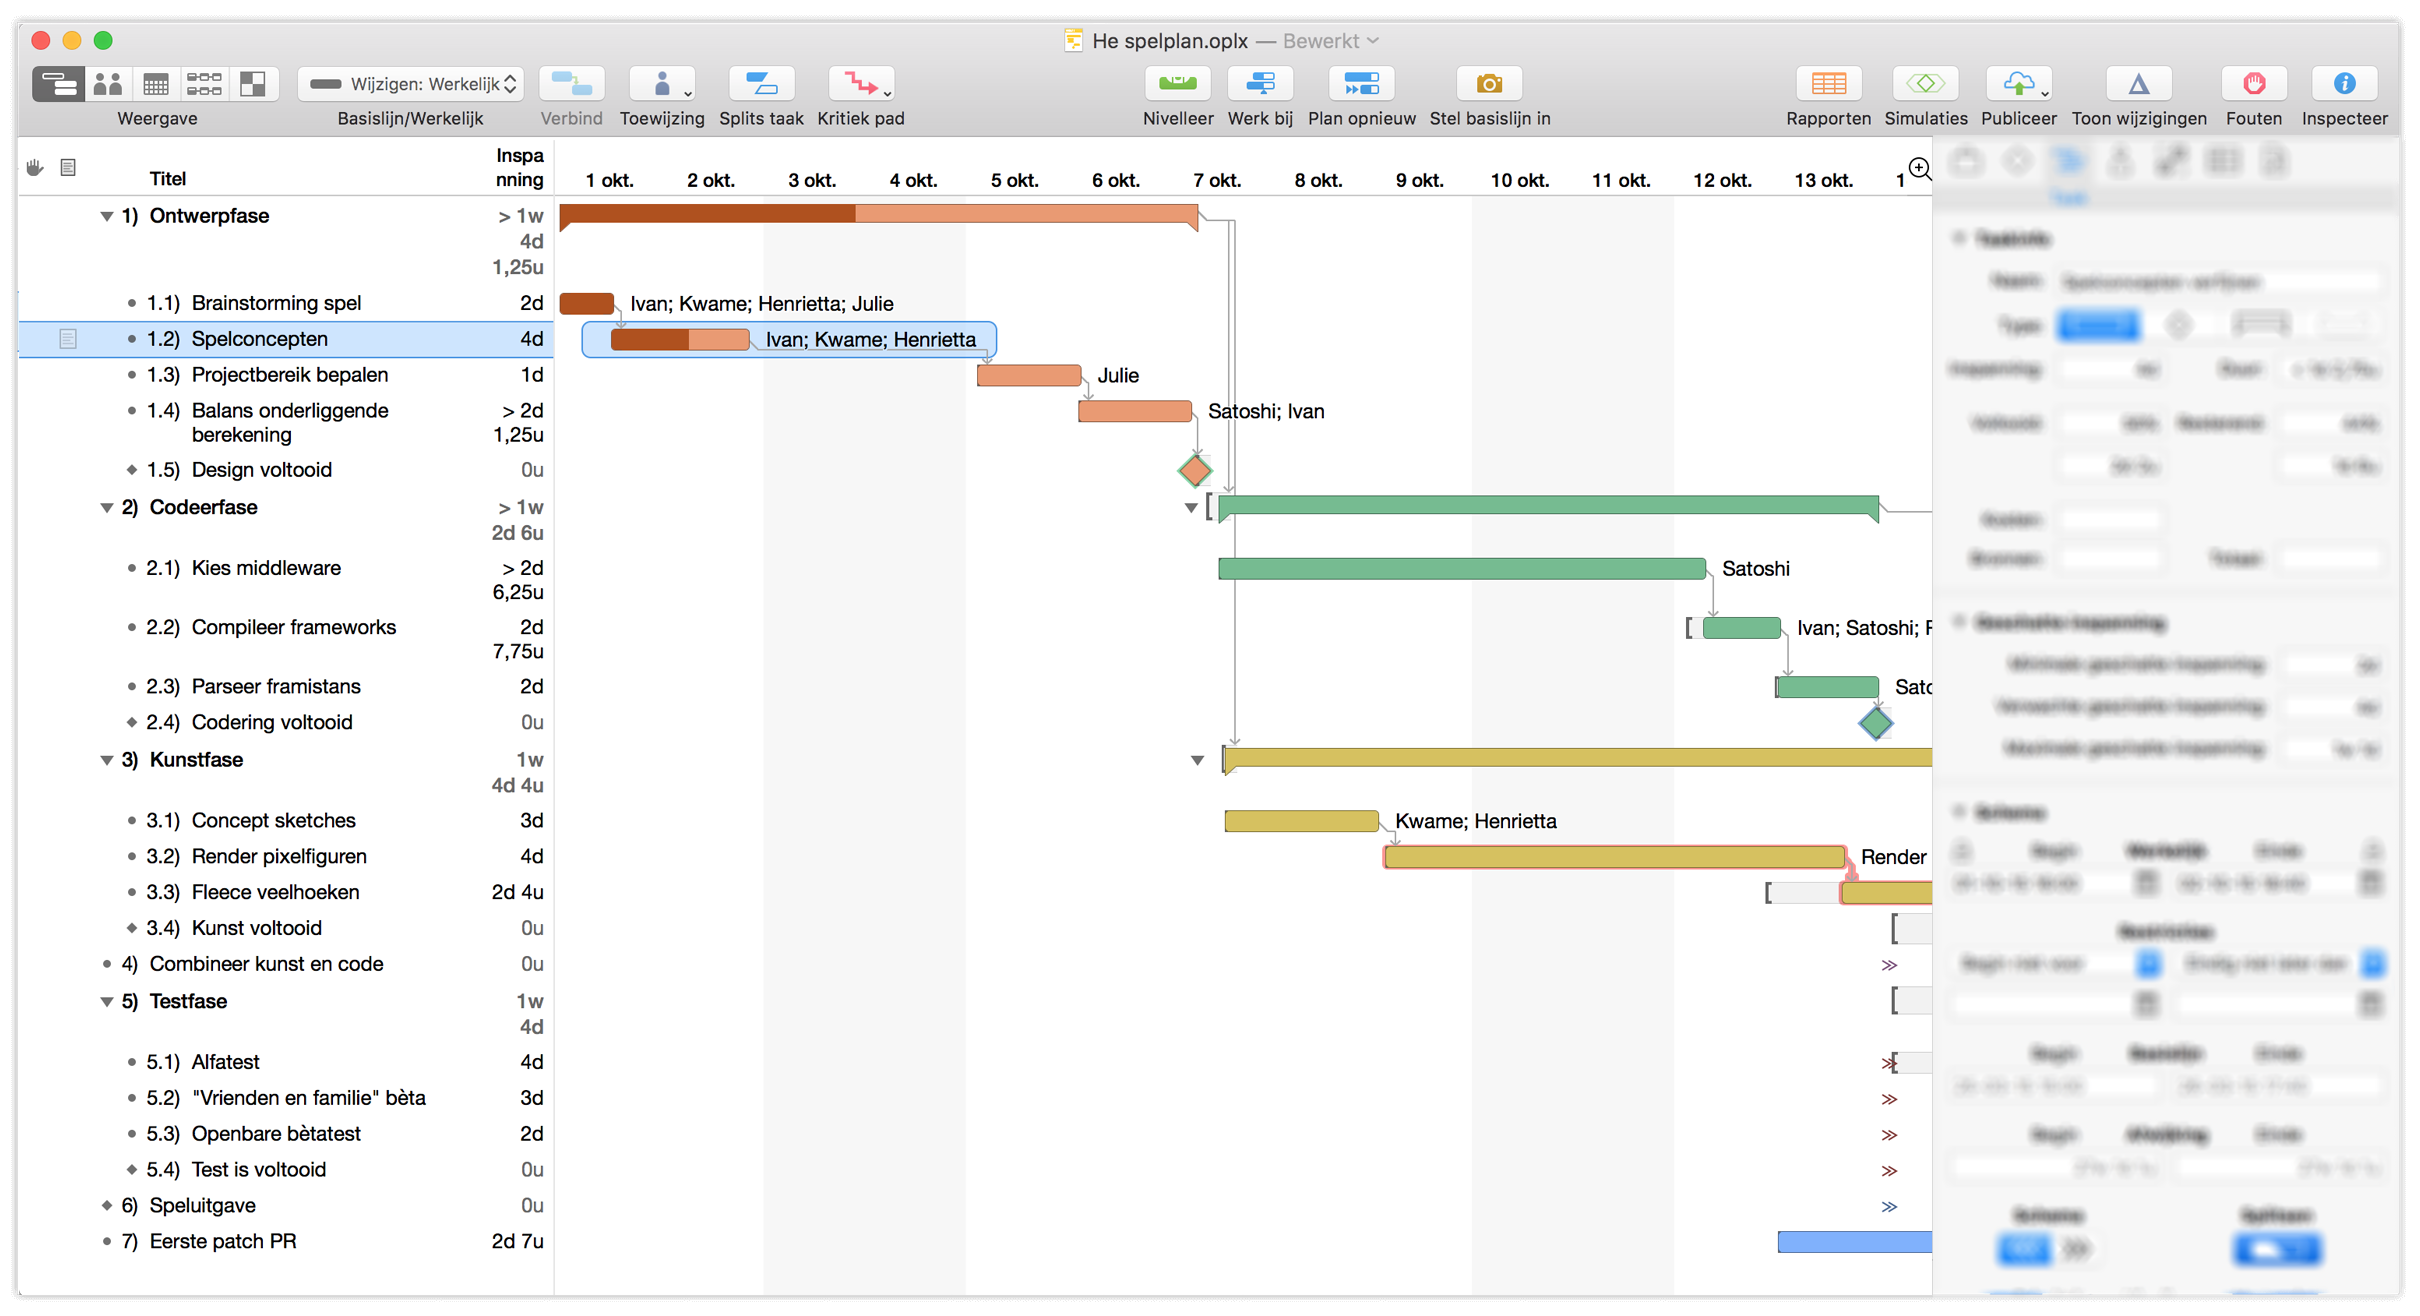Viewport: 2420px width, 1316px height.
Task: Click the Stel basislijn in camera icon
Action: tap(1489, 84)
